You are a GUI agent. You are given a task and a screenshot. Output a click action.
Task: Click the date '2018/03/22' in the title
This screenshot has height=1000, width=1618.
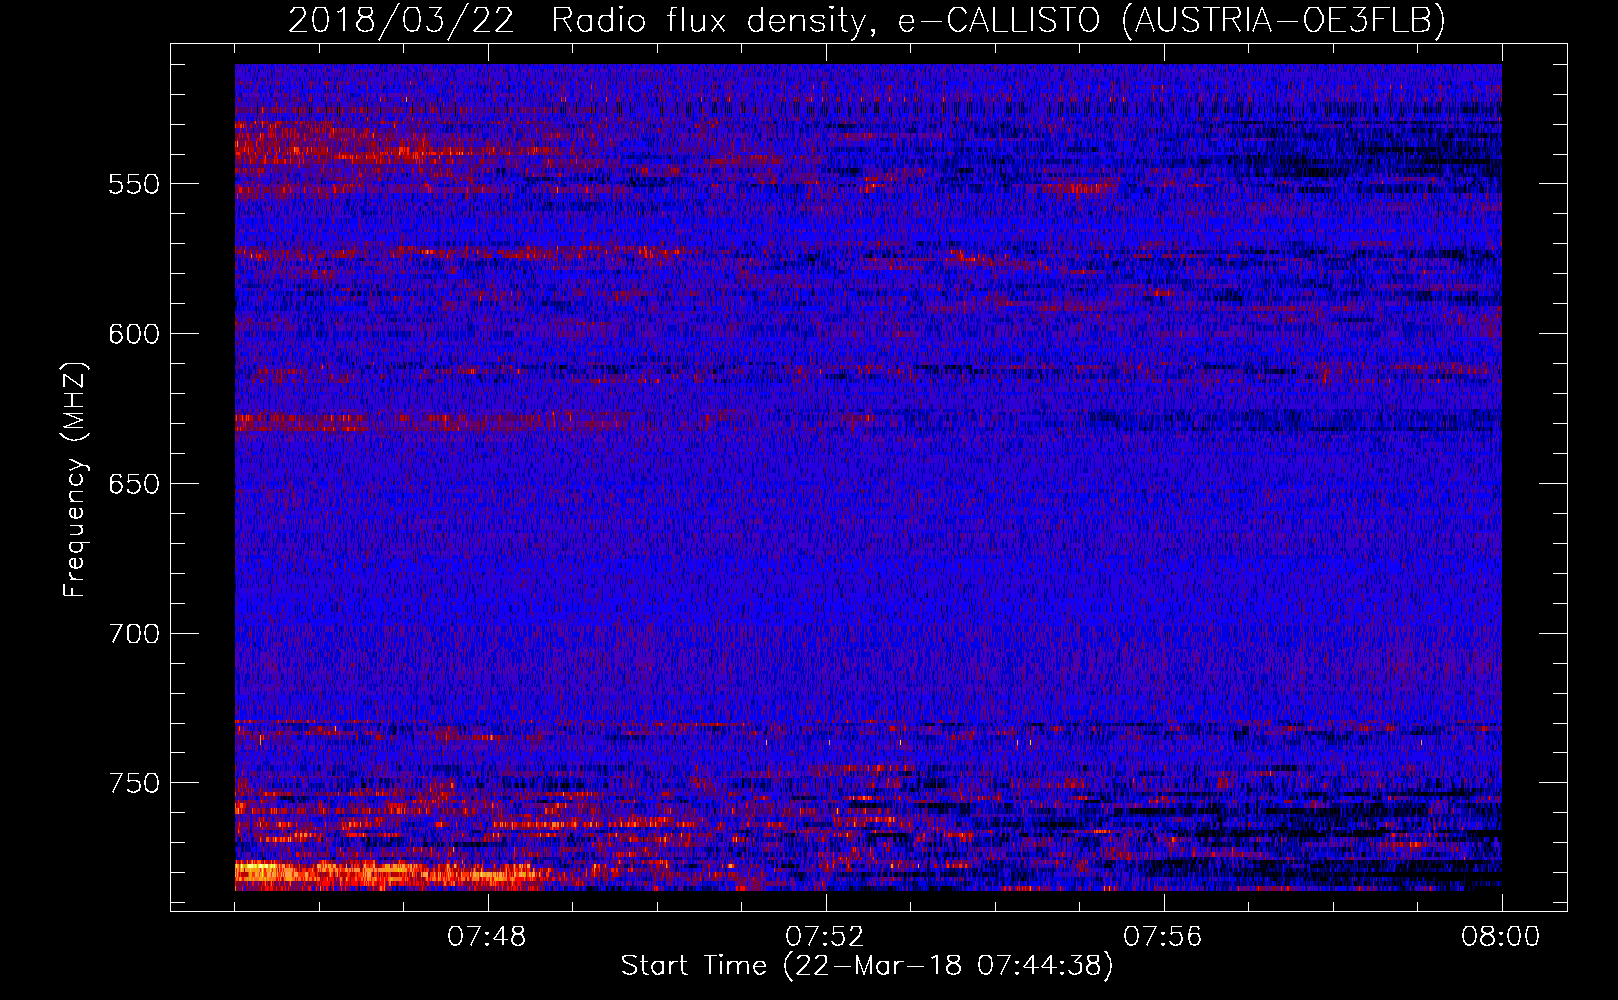tap(402, 20)
